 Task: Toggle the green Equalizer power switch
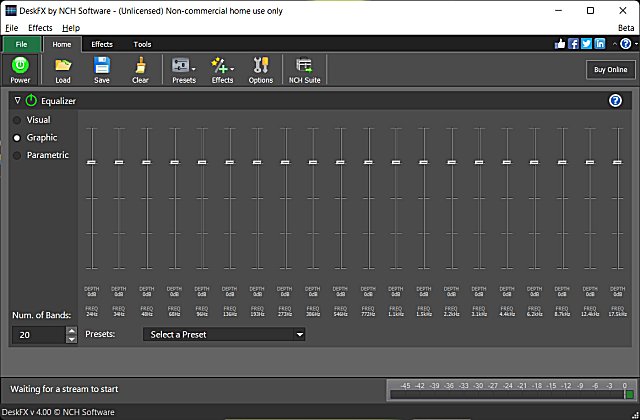coord(31,101)
